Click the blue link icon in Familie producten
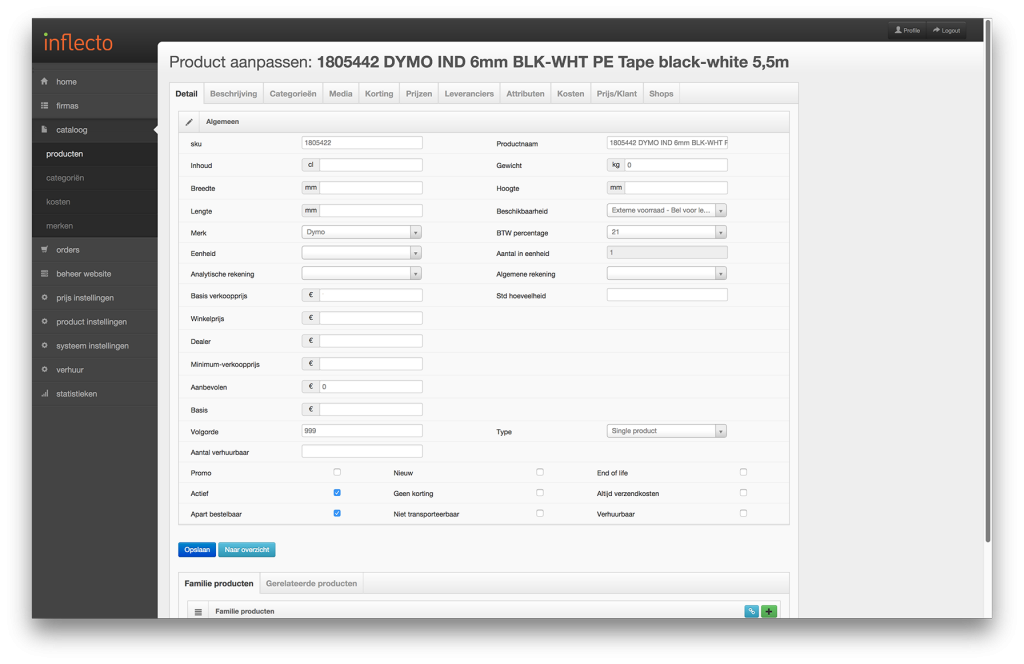Image resolution: width=1024 pixels, height=664 pixels. pyautogui.click(x=751, y=611)
